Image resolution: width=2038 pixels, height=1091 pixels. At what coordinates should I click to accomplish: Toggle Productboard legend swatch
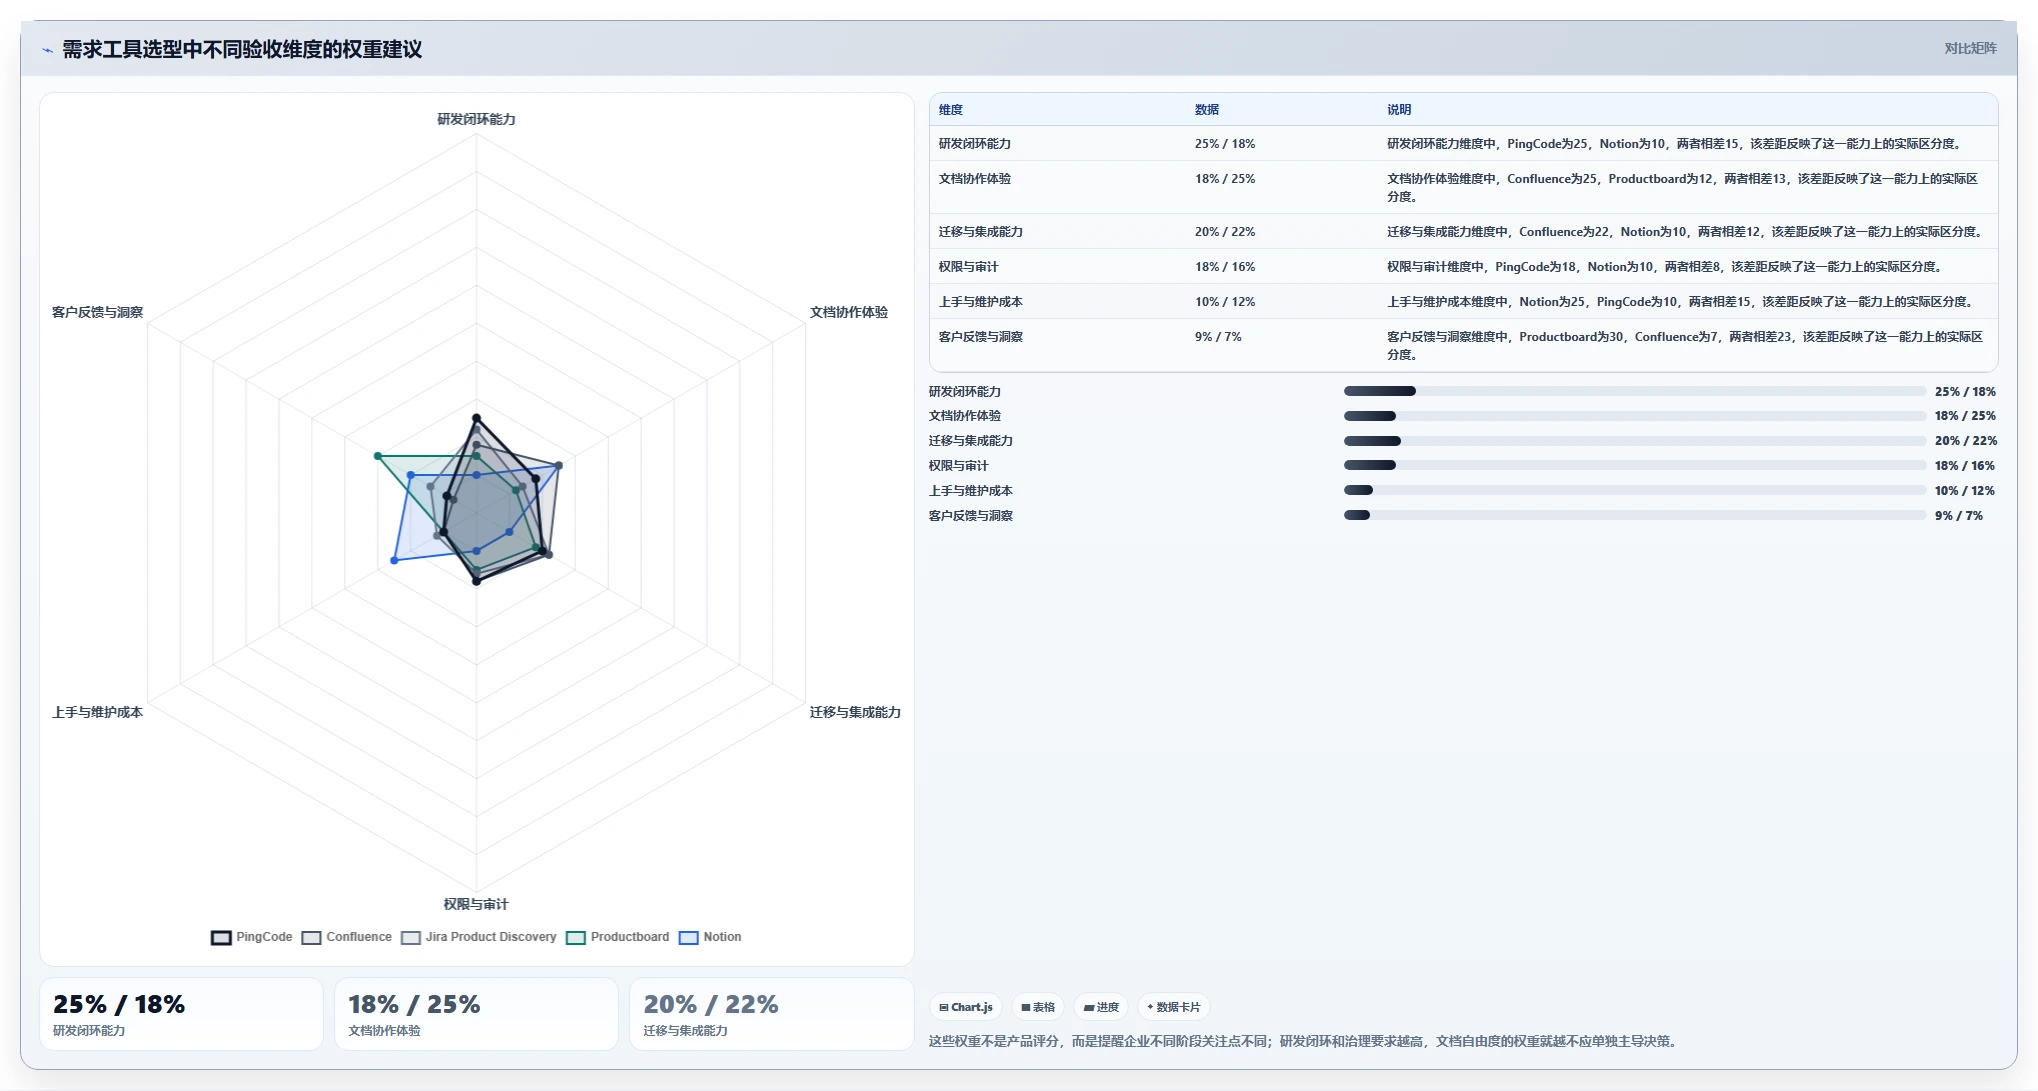coord(576,938)
